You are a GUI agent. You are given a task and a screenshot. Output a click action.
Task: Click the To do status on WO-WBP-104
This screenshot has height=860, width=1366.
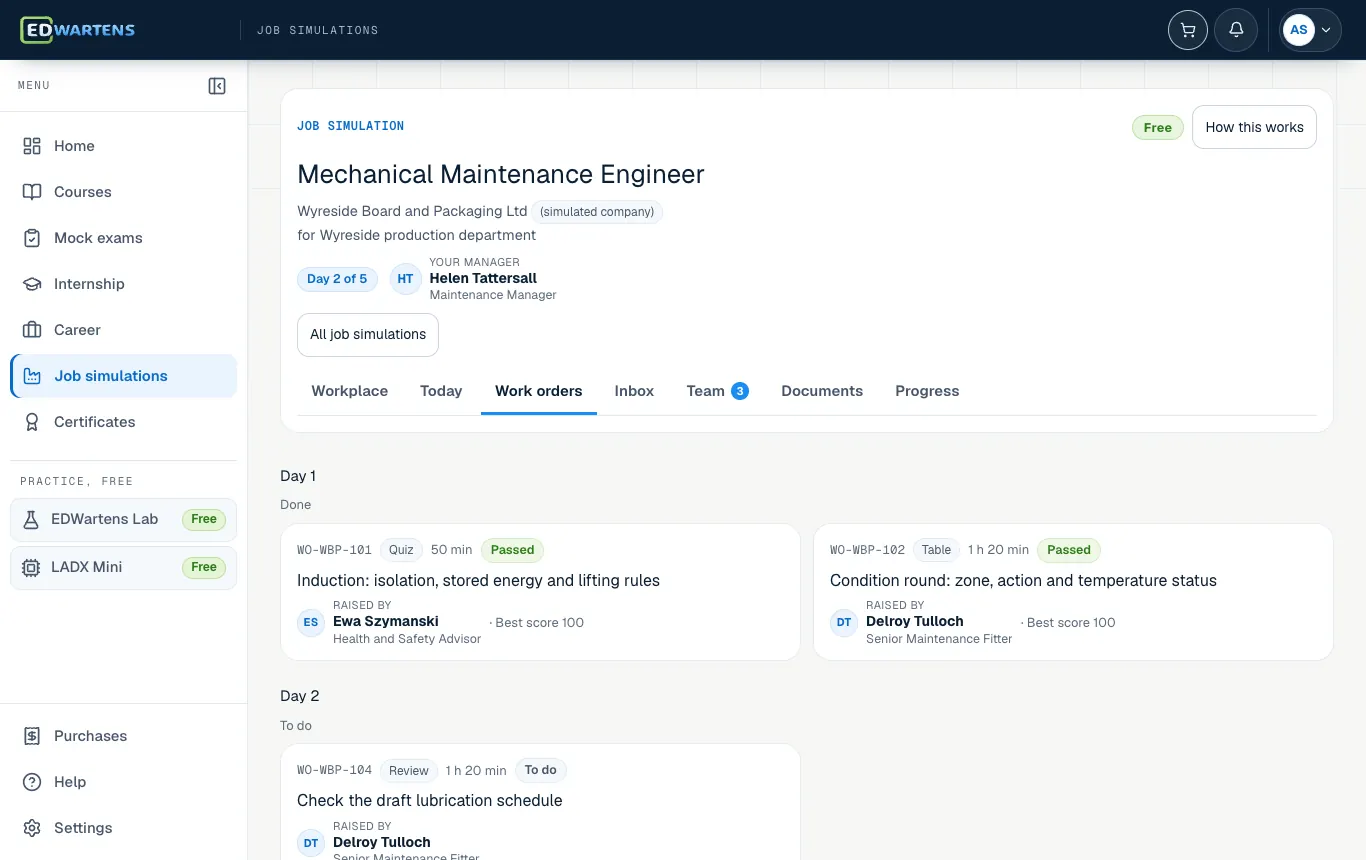541,770
